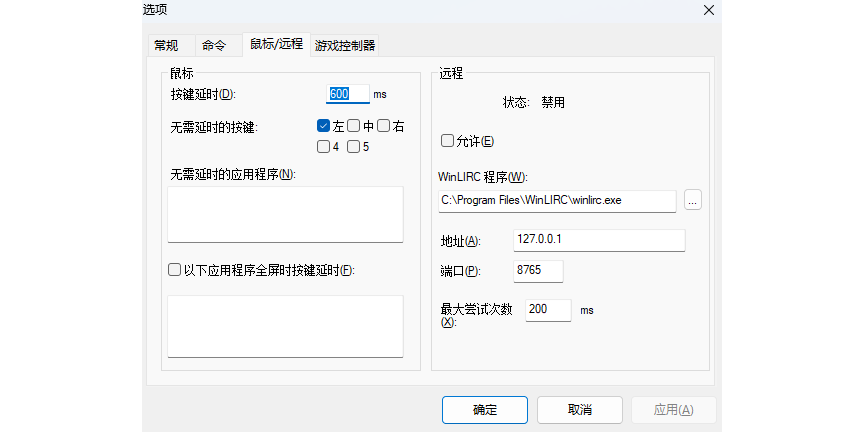Viewport: 864px width, 432px height.
Task: Click the fullscreen applications list box
Action: coord(285,325)
